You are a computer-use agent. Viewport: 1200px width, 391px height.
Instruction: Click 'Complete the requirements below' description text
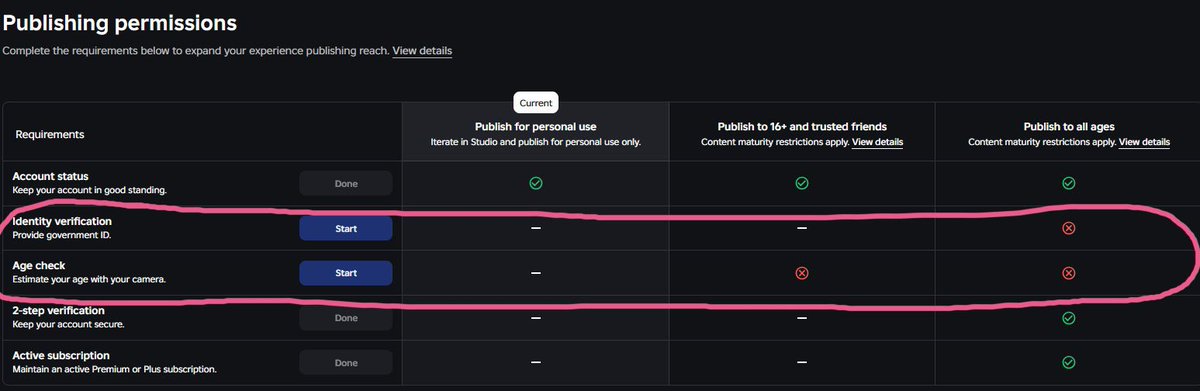pos(195,50)
